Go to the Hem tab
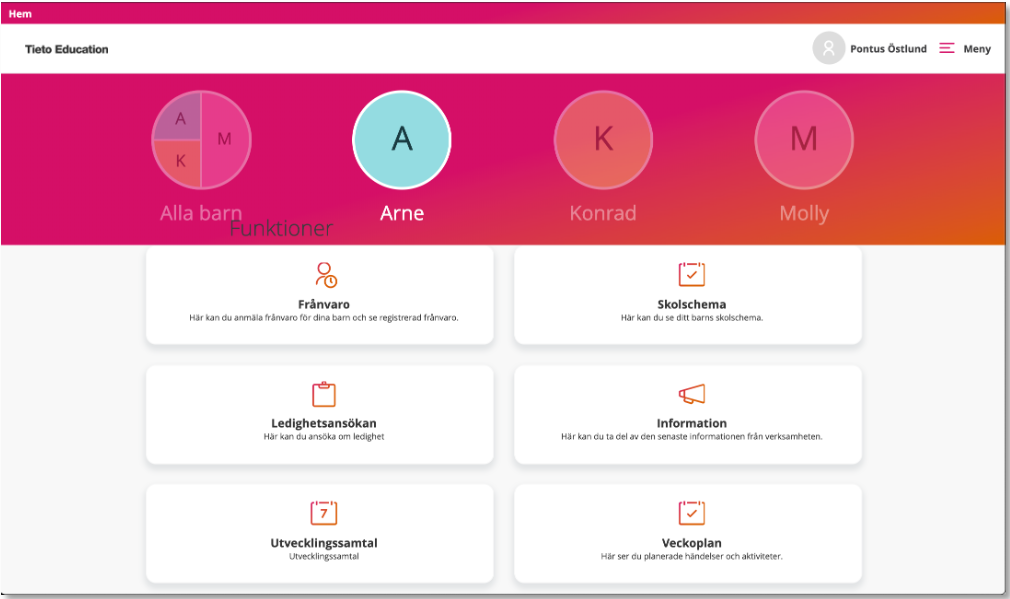Image resolution: width=1010 pixels, height=599 pixels. [20, 14]
